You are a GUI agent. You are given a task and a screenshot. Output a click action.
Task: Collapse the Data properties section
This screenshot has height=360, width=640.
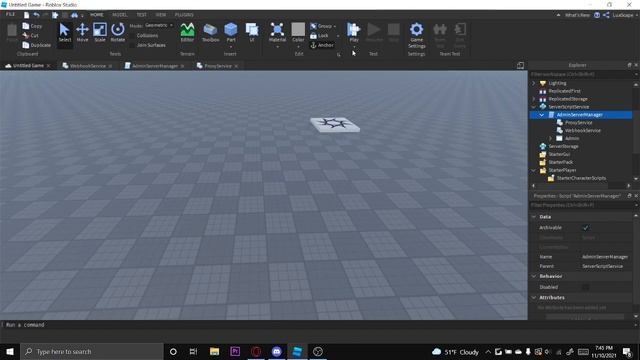click(x=534, y=217)
